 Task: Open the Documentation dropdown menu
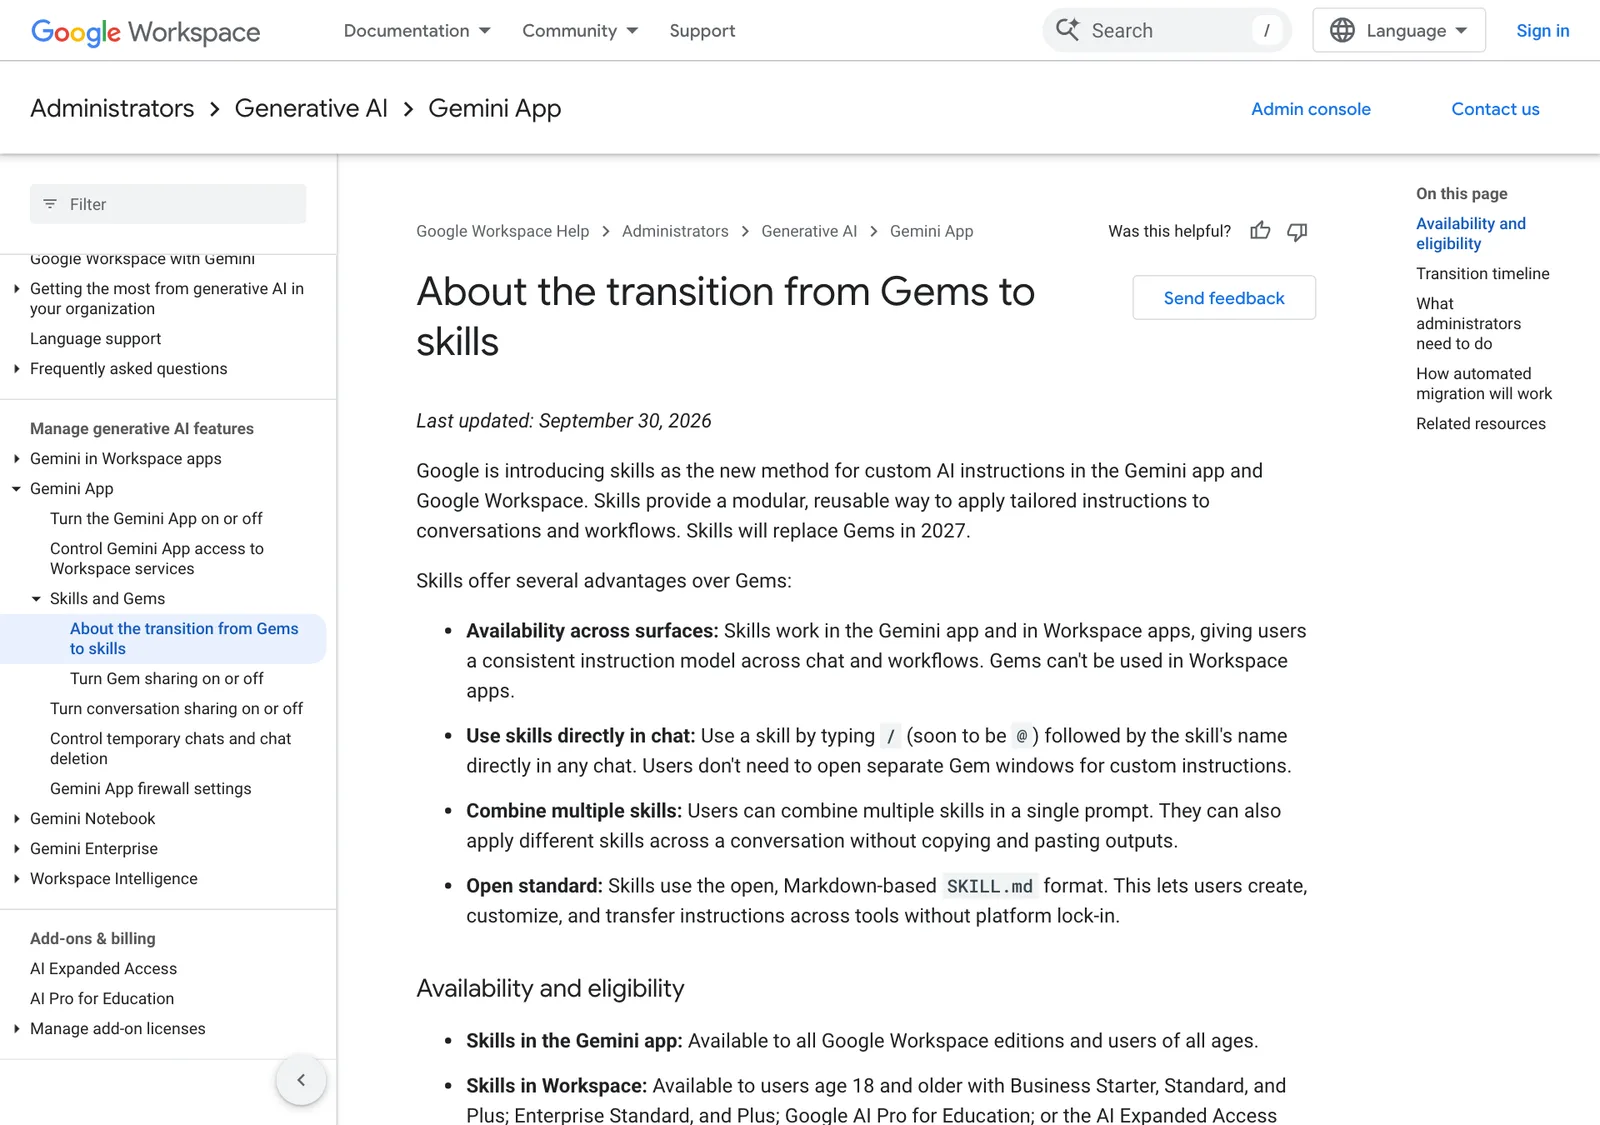[x=417, y=31]
